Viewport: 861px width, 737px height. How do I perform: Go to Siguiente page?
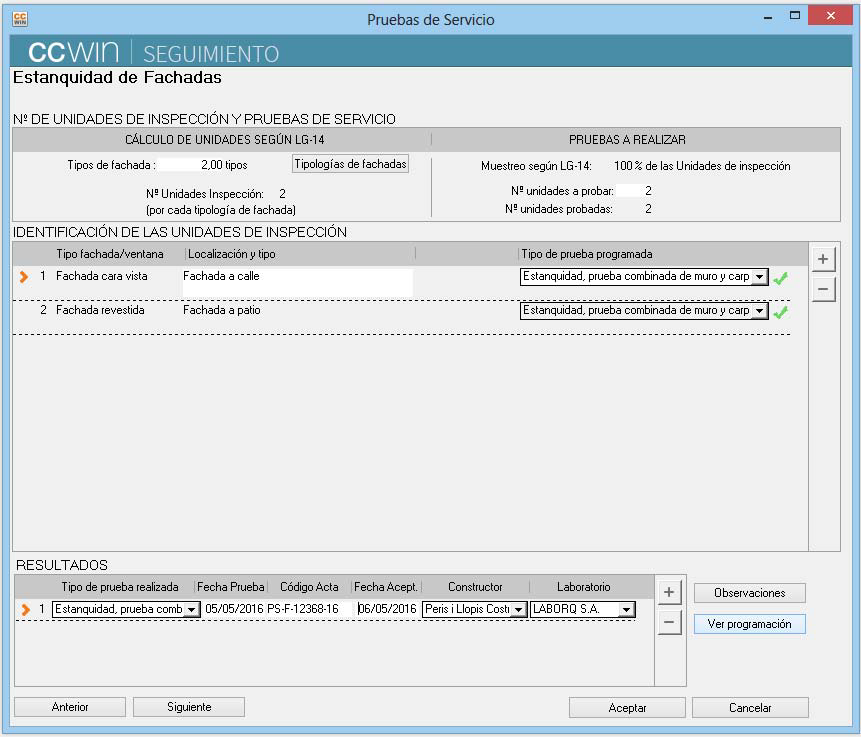(189, 707)
